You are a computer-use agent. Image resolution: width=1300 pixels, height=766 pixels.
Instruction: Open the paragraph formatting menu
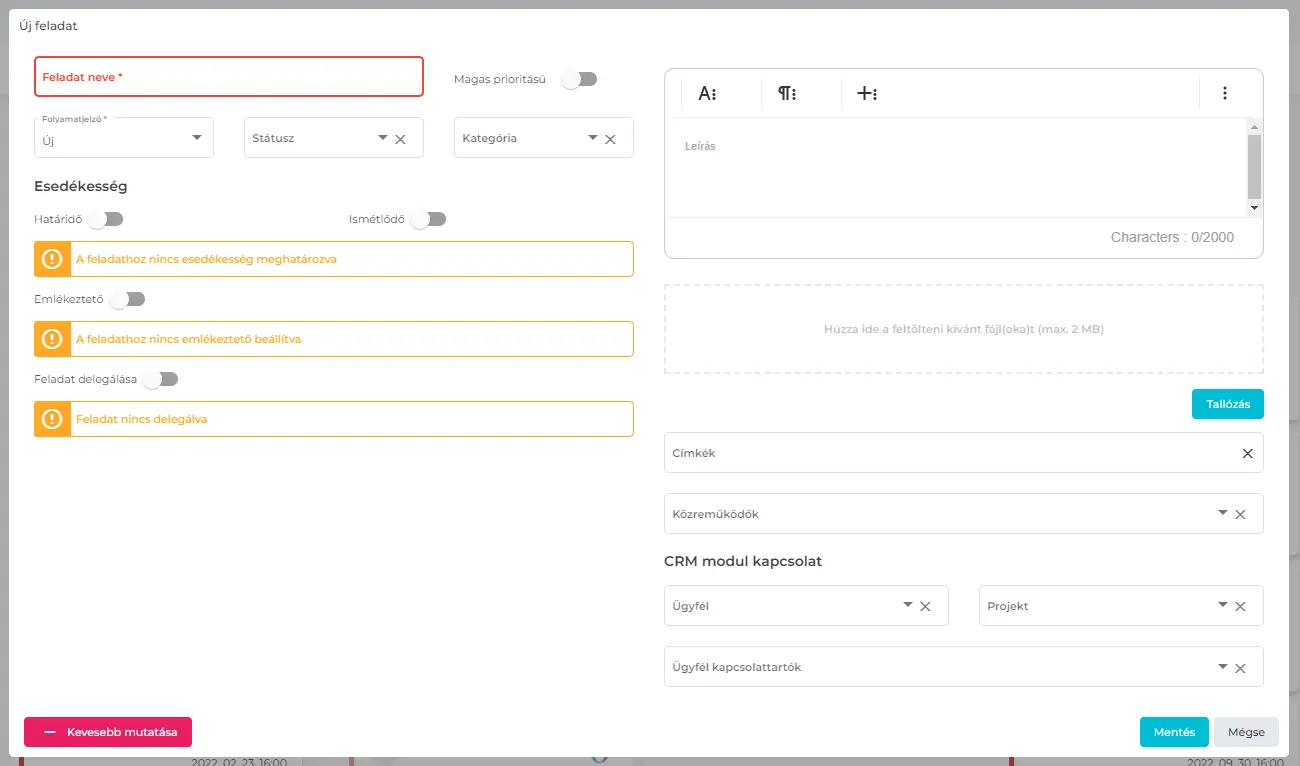787,93
